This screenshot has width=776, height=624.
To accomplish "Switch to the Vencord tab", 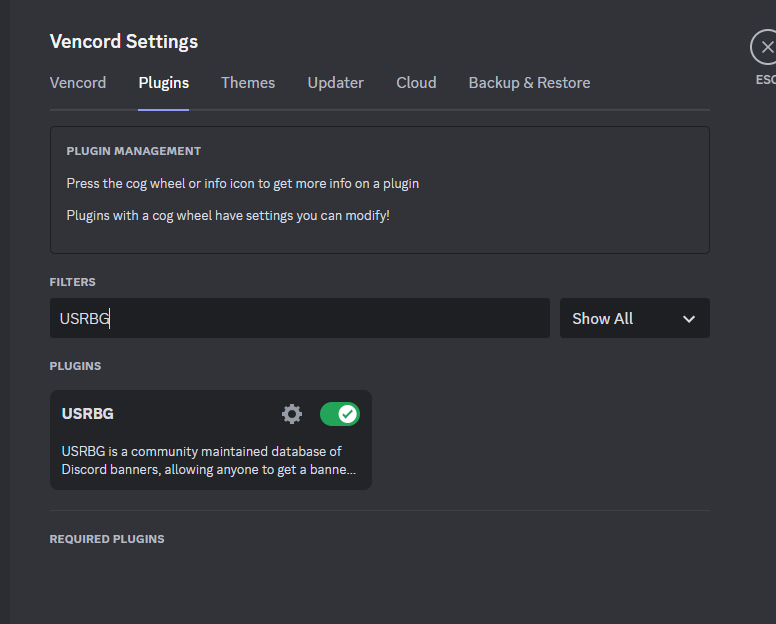I will 78,83.
